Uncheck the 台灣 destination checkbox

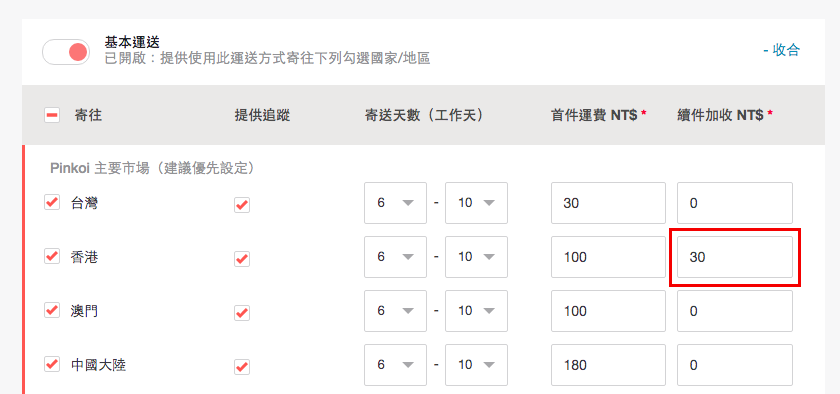pos(52,202)
